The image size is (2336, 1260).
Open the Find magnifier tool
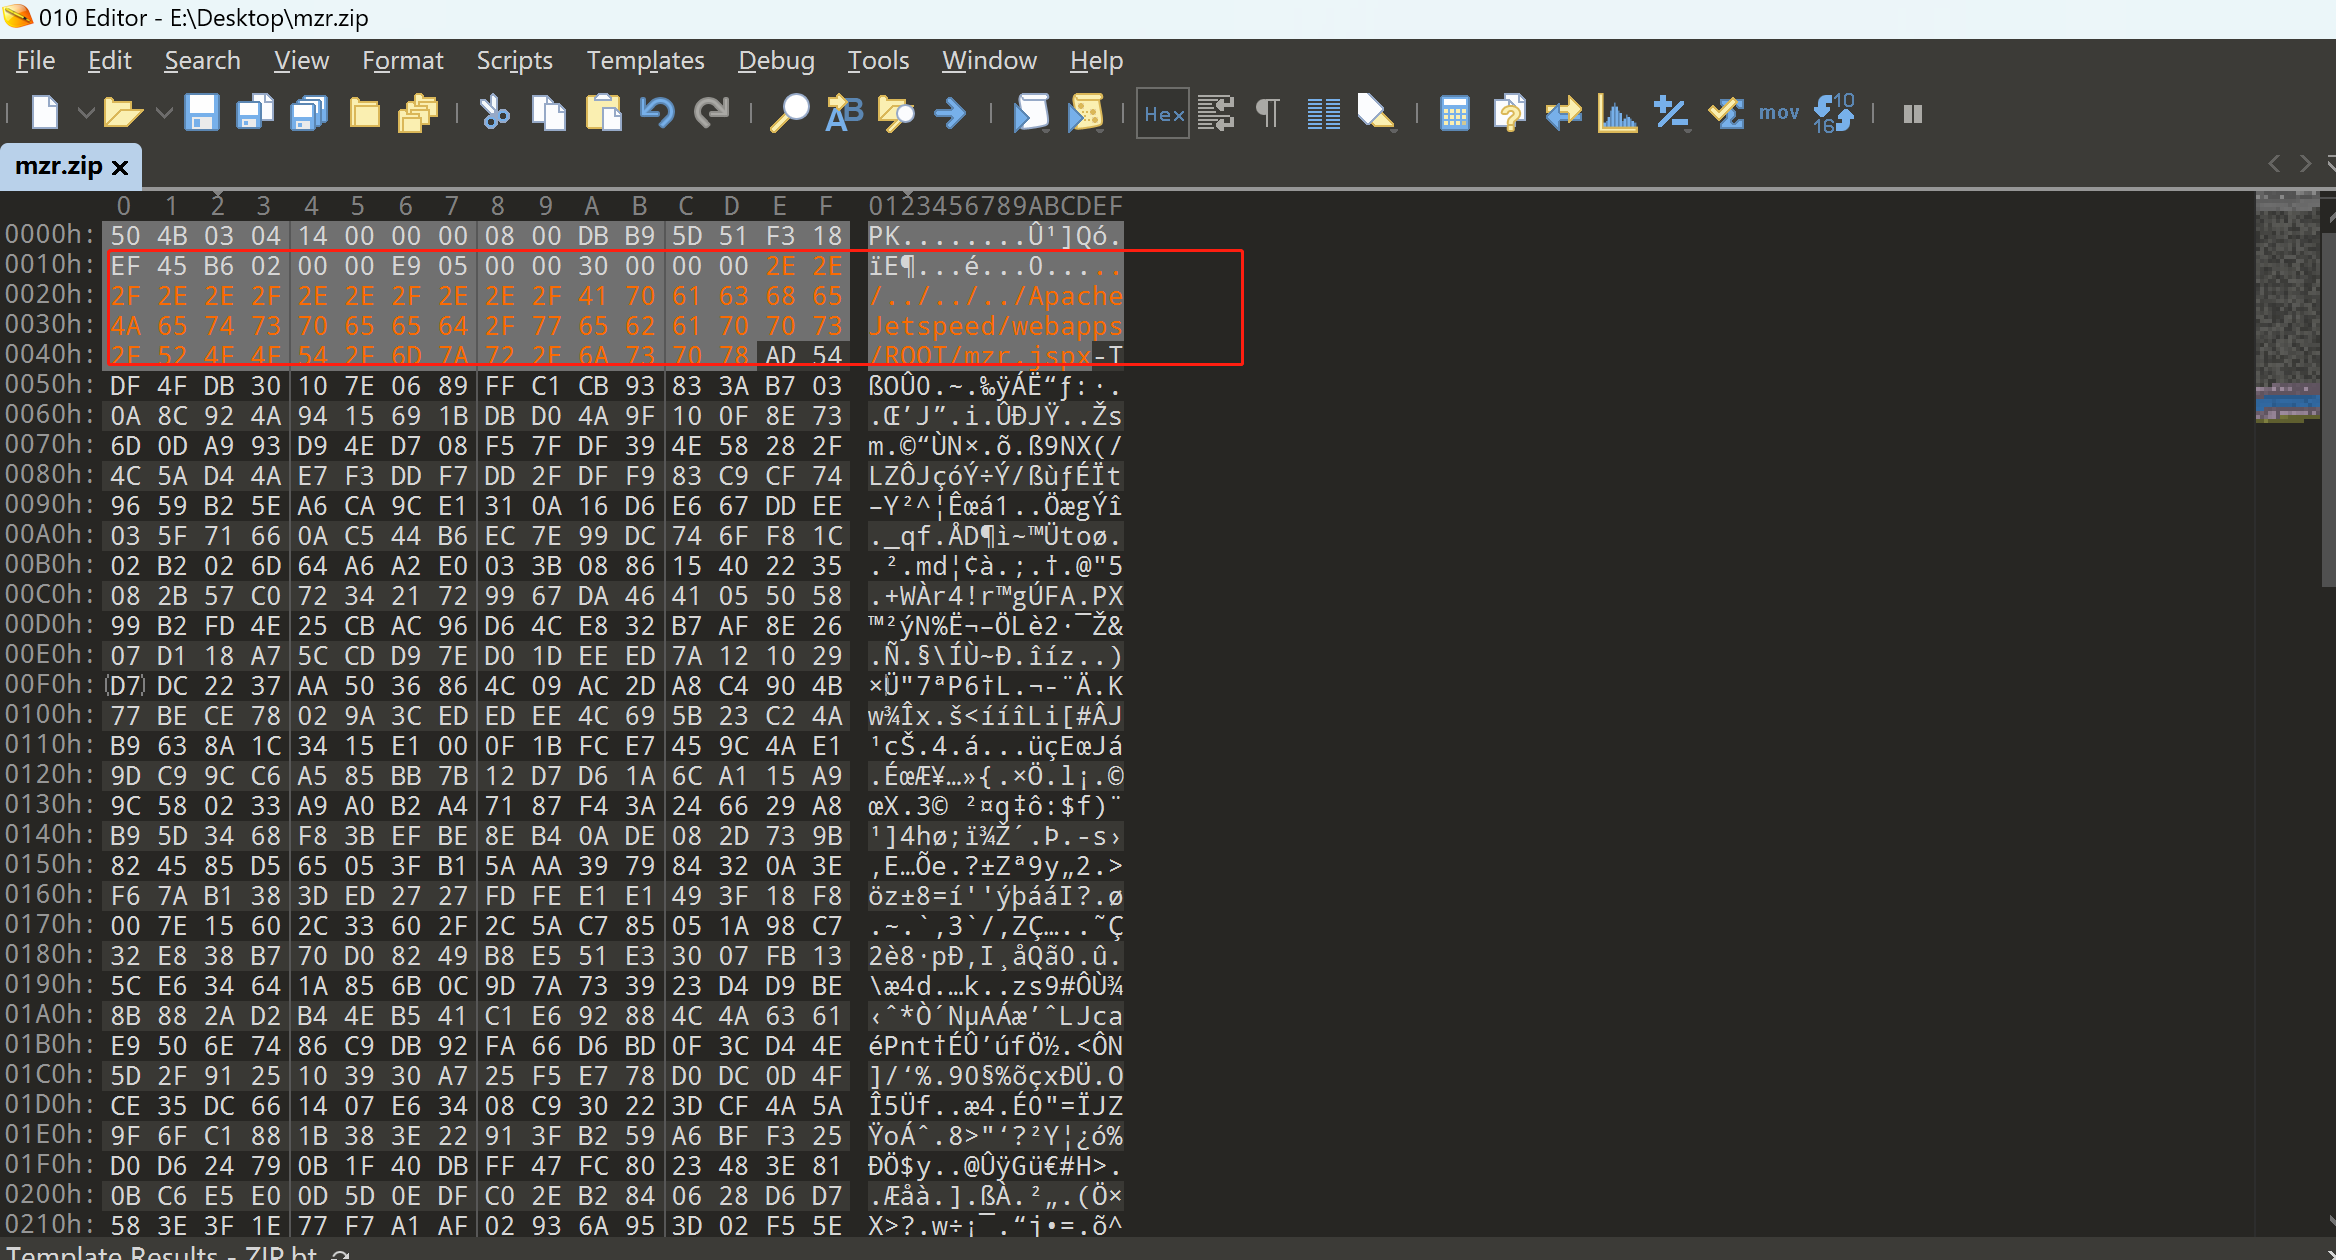789,113
